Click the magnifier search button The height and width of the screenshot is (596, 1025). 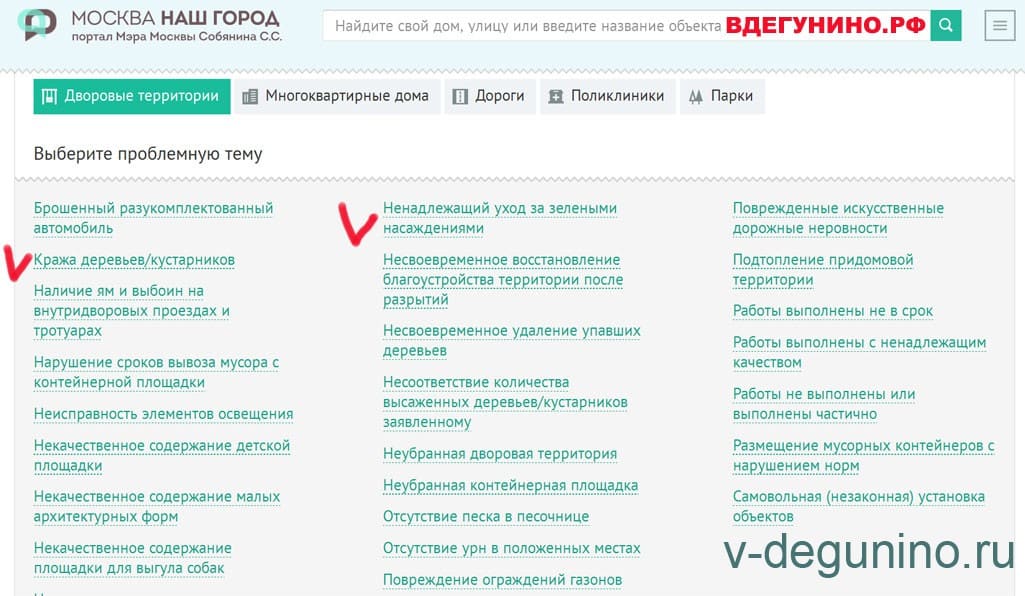(945, 26)
